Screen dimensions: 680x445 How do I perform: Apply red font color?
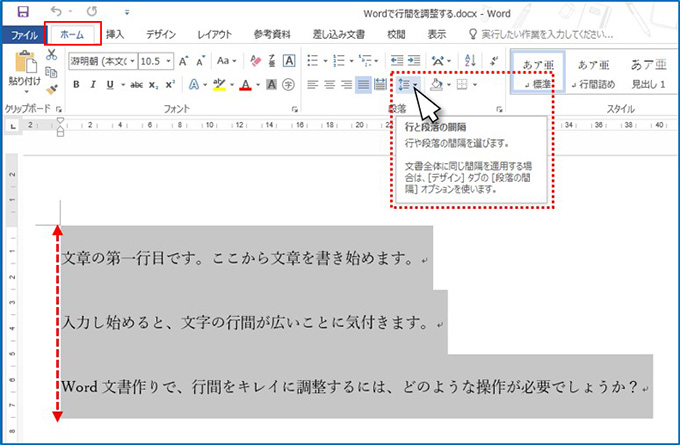245,85
